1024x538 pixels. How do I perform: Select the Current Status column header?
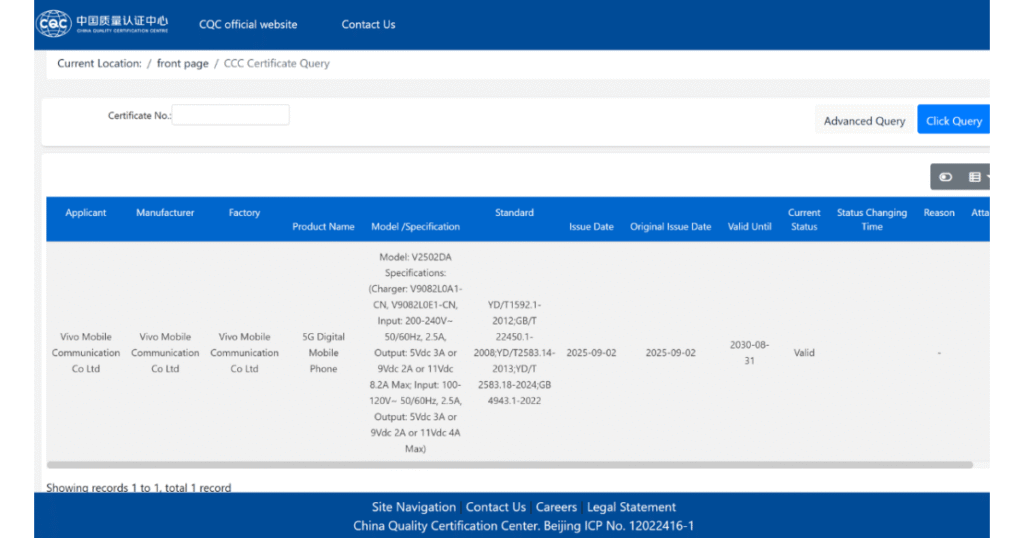(x=804, y=219)
